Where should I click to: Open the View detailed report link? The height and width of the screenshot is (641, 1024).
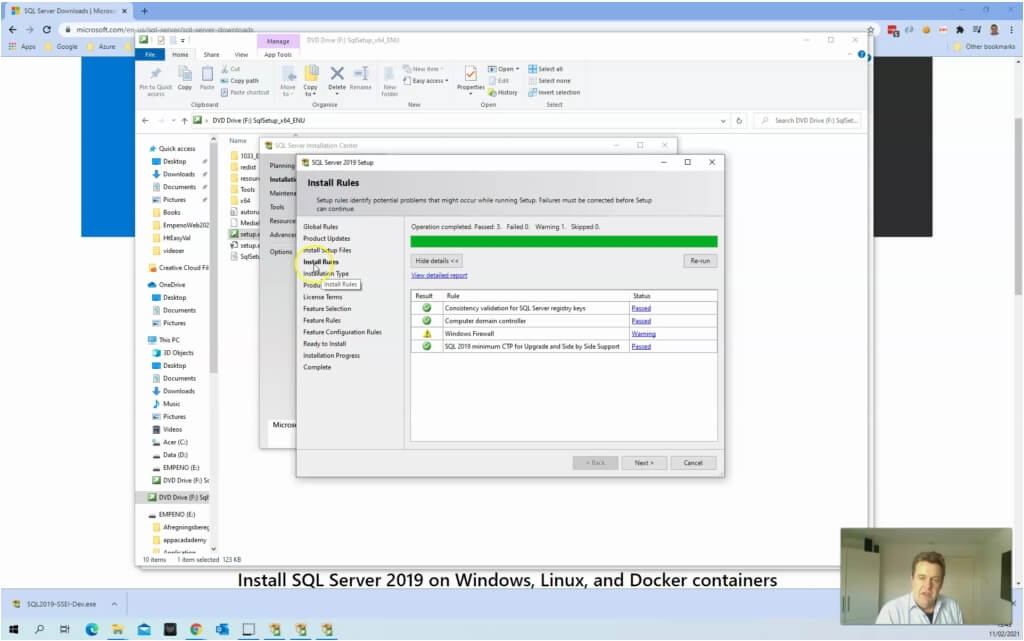click(x=439, y=275)
